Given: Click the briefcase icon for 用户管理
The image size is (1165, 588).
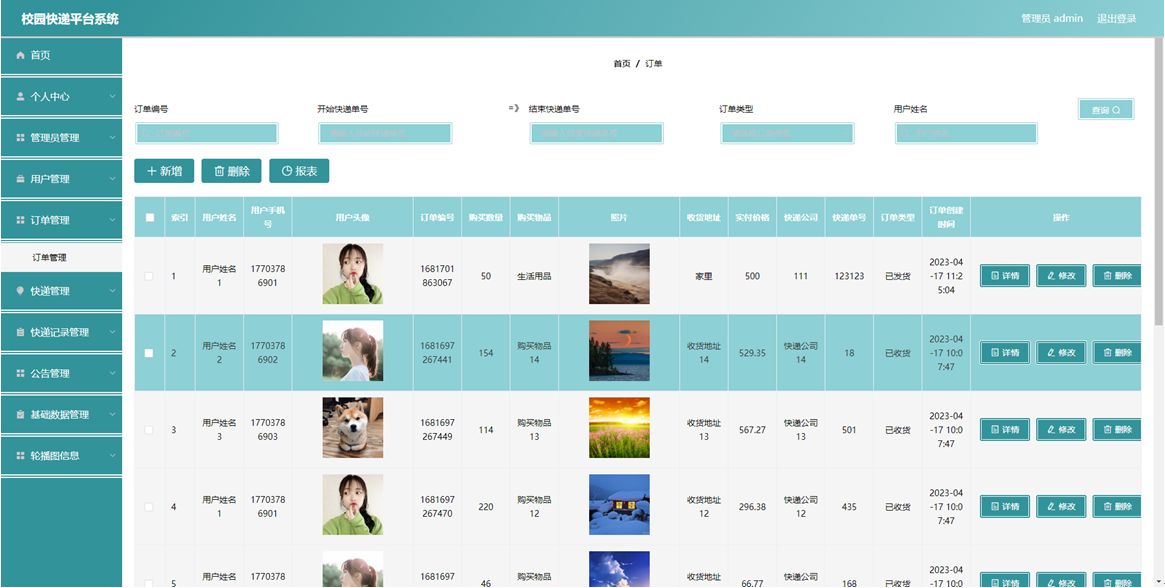Looking at the screenshot, I should click(x=20, y=179).
